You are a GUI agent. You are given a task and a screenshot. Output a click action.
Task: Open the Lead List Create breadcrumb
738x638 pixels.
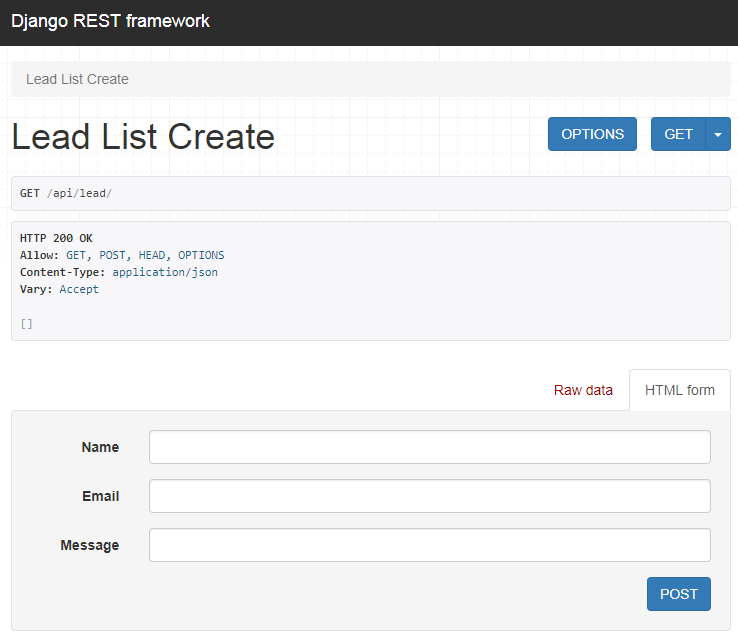pos(77,79)
